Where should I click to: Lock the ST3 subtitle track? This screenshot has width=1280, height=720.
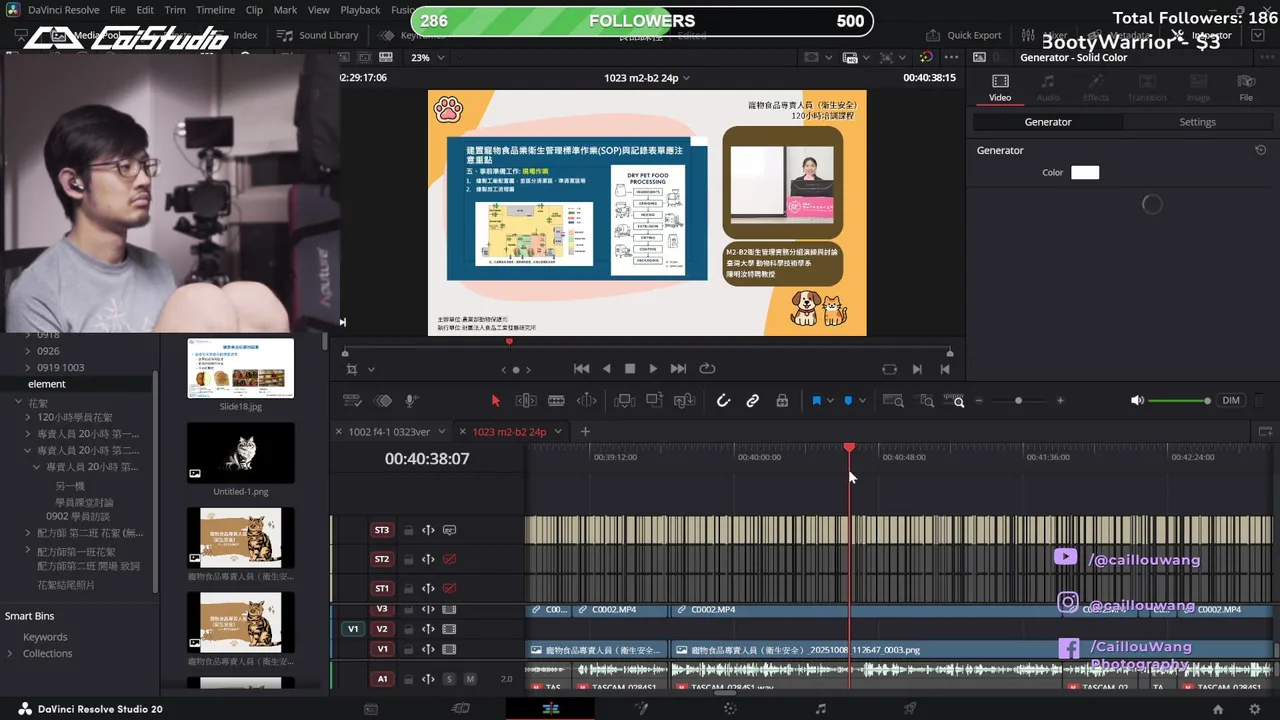[x=408, y=530]
